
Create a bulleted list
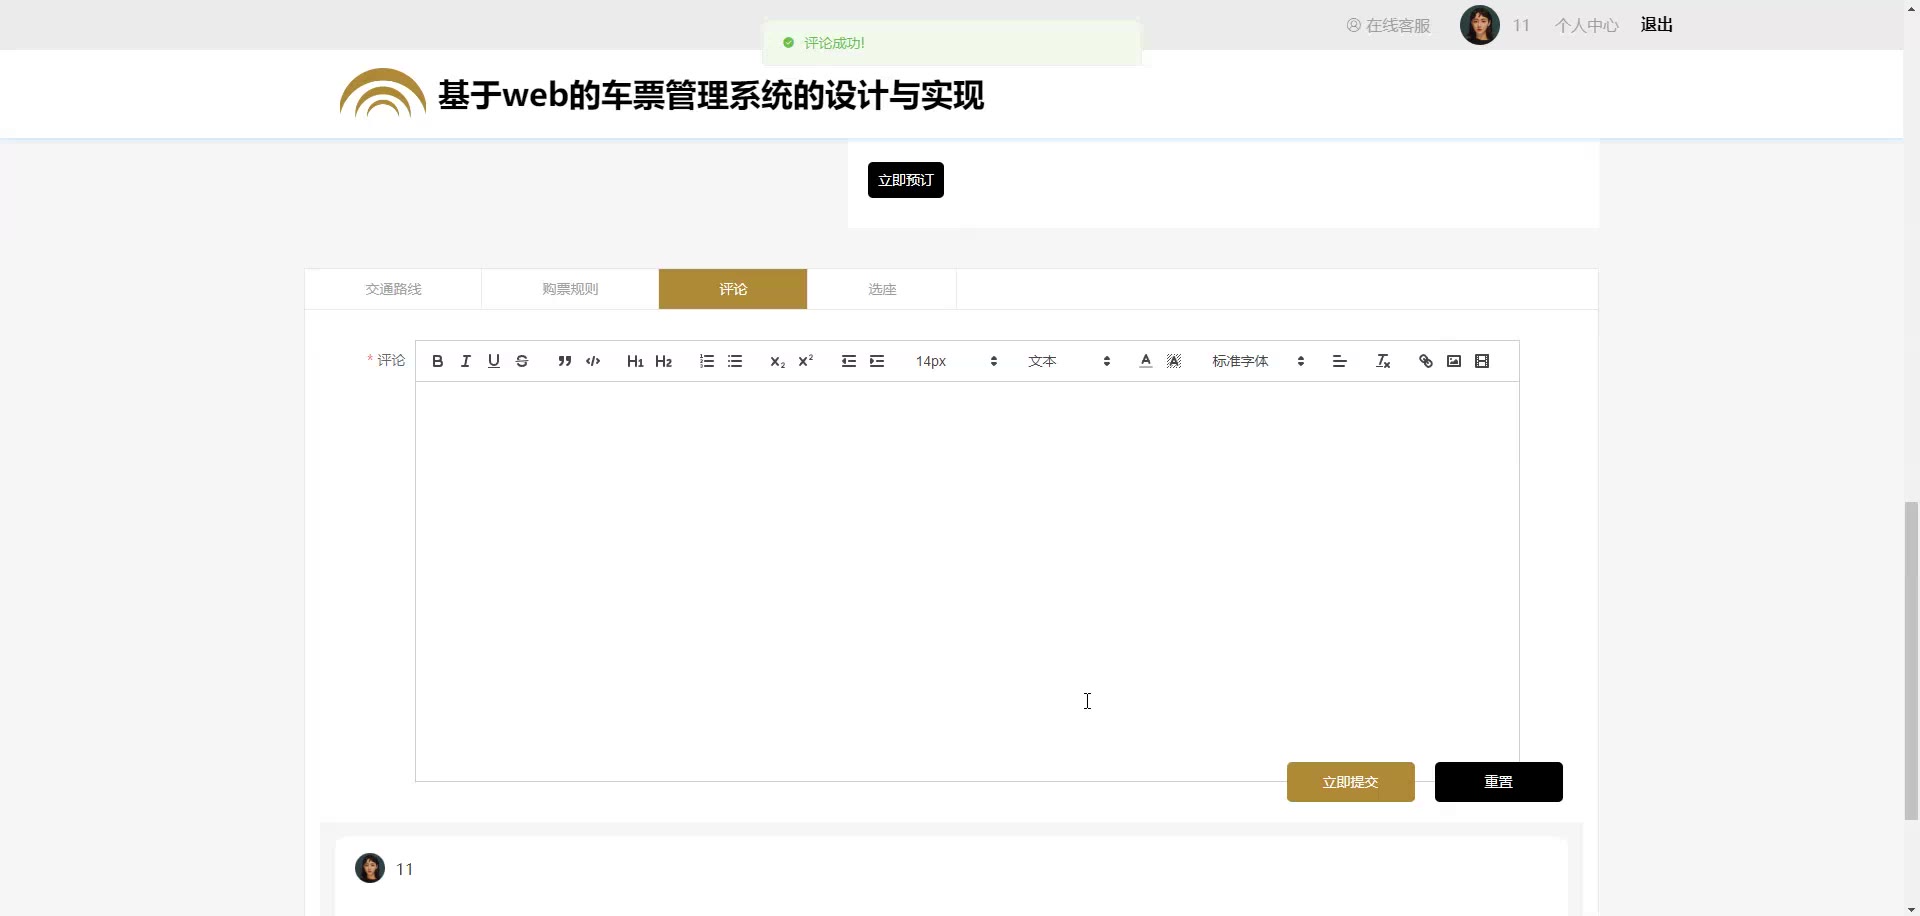735,361
